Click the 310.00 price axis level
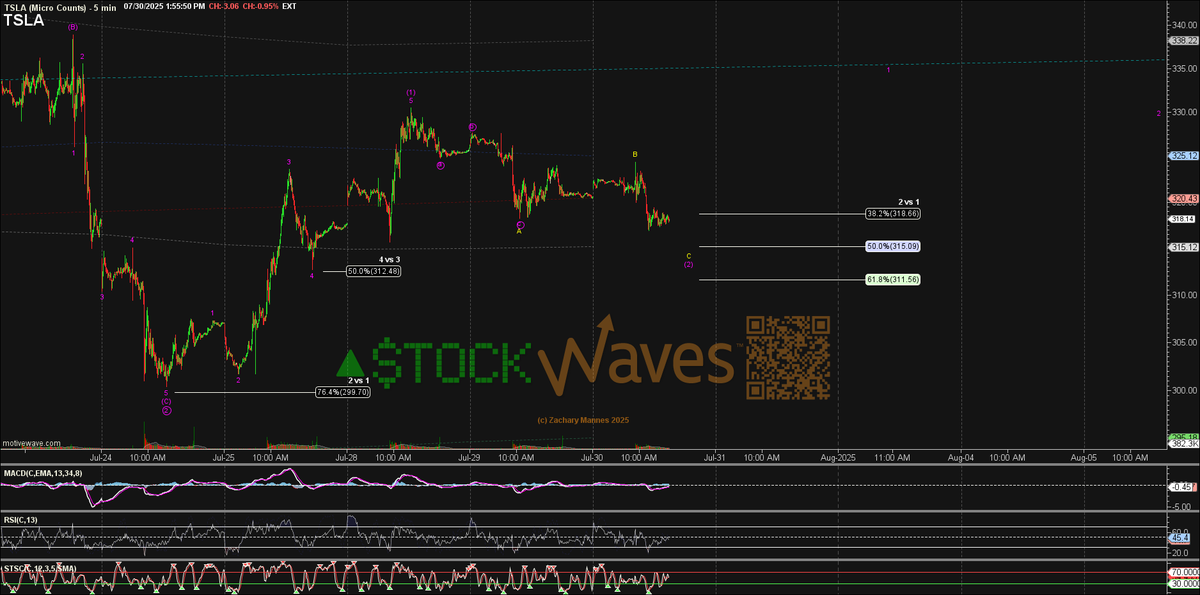Screen dimensions: 1200x595 click(1184, 295)
